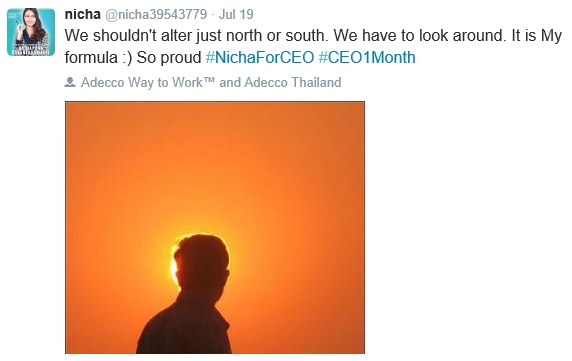Click the tagged people person icon

[70, 82]
